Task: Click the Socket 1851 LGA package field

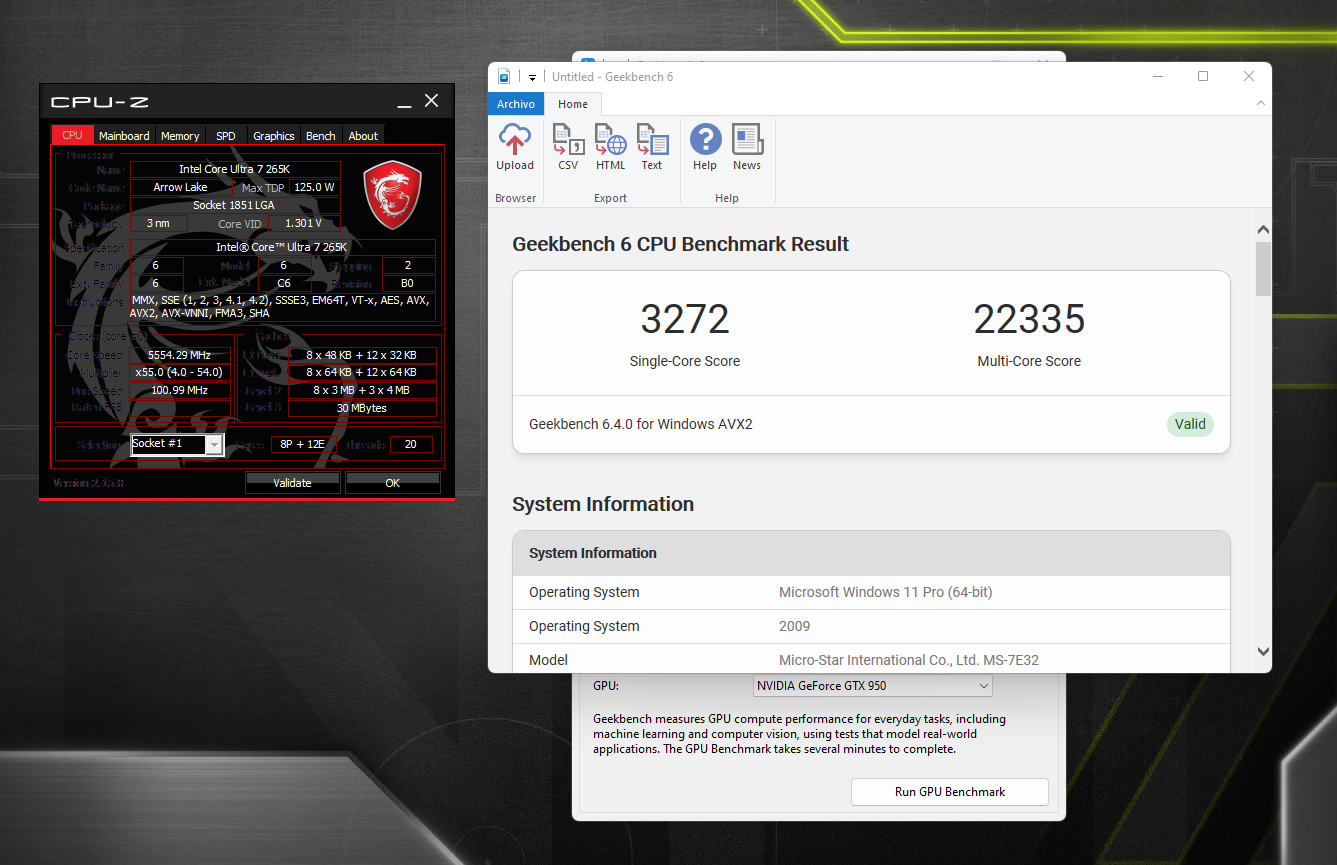Action: pos(235,205)
